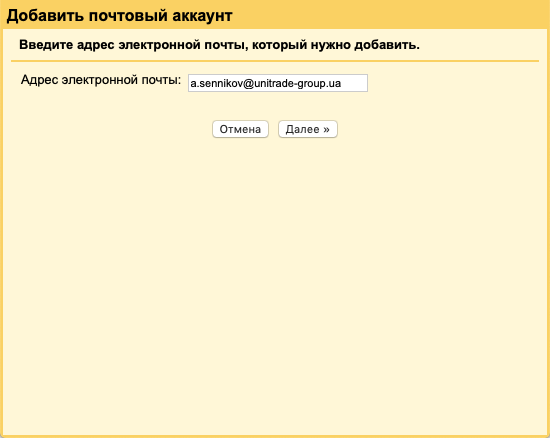Click the Добавить почтовый аккаунт title

tap(120, 15)
